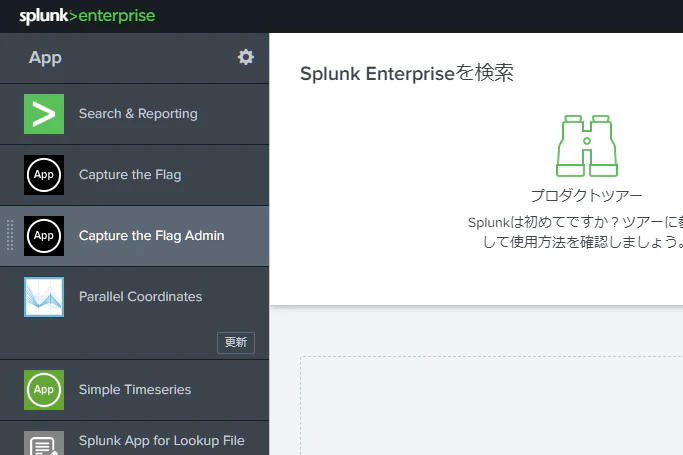Click the Parallel Coordinates chart icon

(x=44, y=297)
